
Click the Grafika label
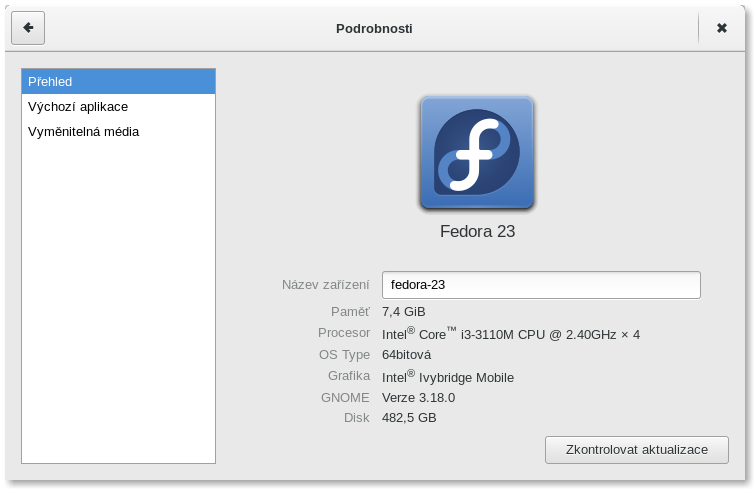349,375
